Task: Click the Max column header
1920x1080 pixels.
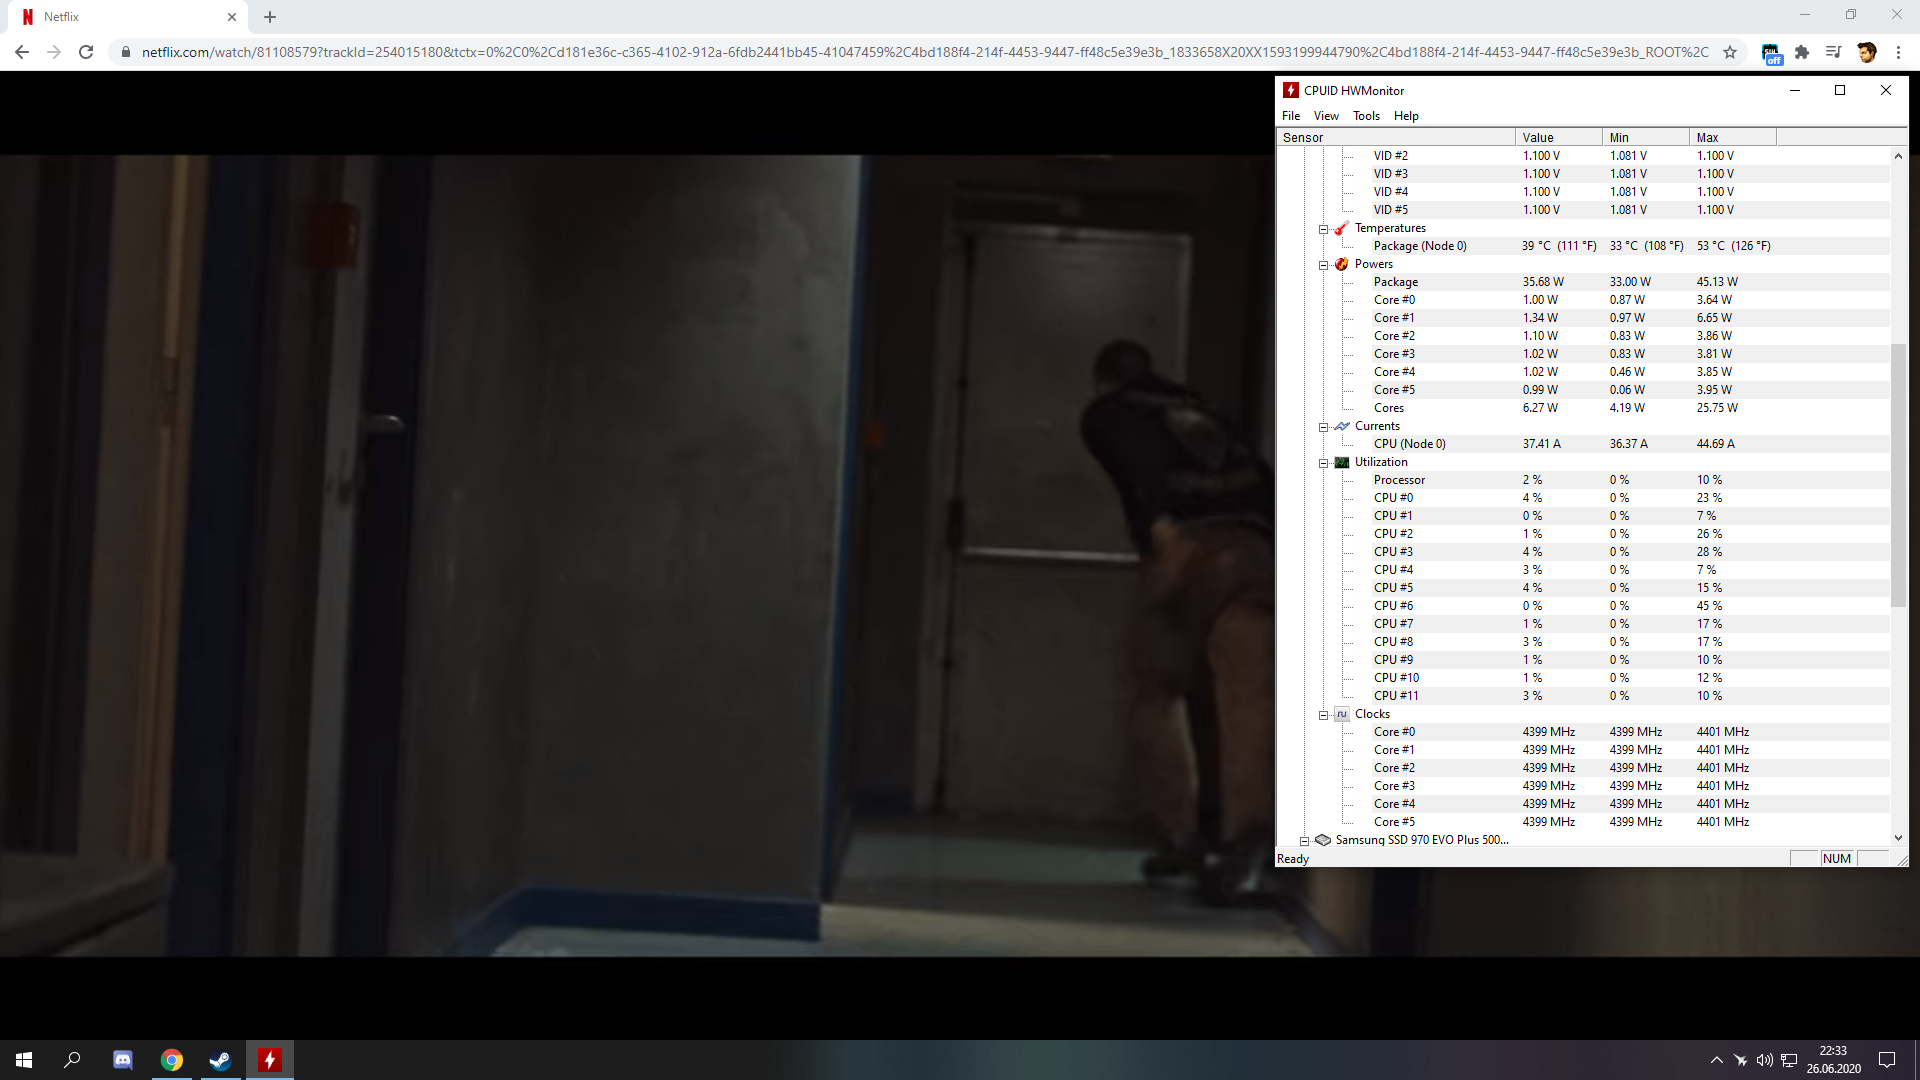Action: tap(1732, 138)
